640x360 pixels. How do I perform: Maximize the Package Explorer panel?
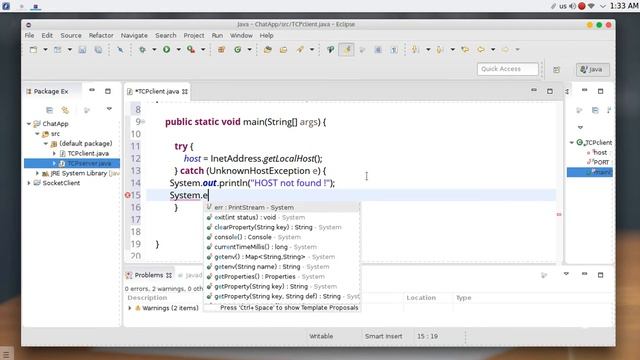(x=108, y=91)
